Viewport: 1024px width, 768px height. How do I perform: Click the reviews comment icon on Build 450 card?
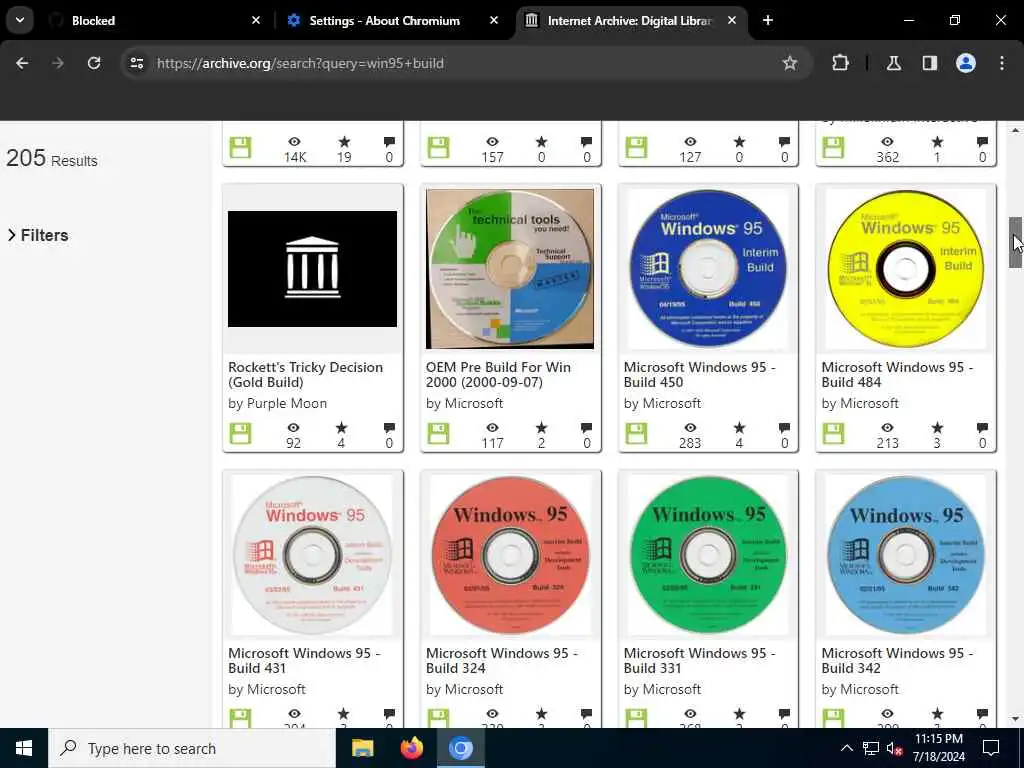click(784, 428)
